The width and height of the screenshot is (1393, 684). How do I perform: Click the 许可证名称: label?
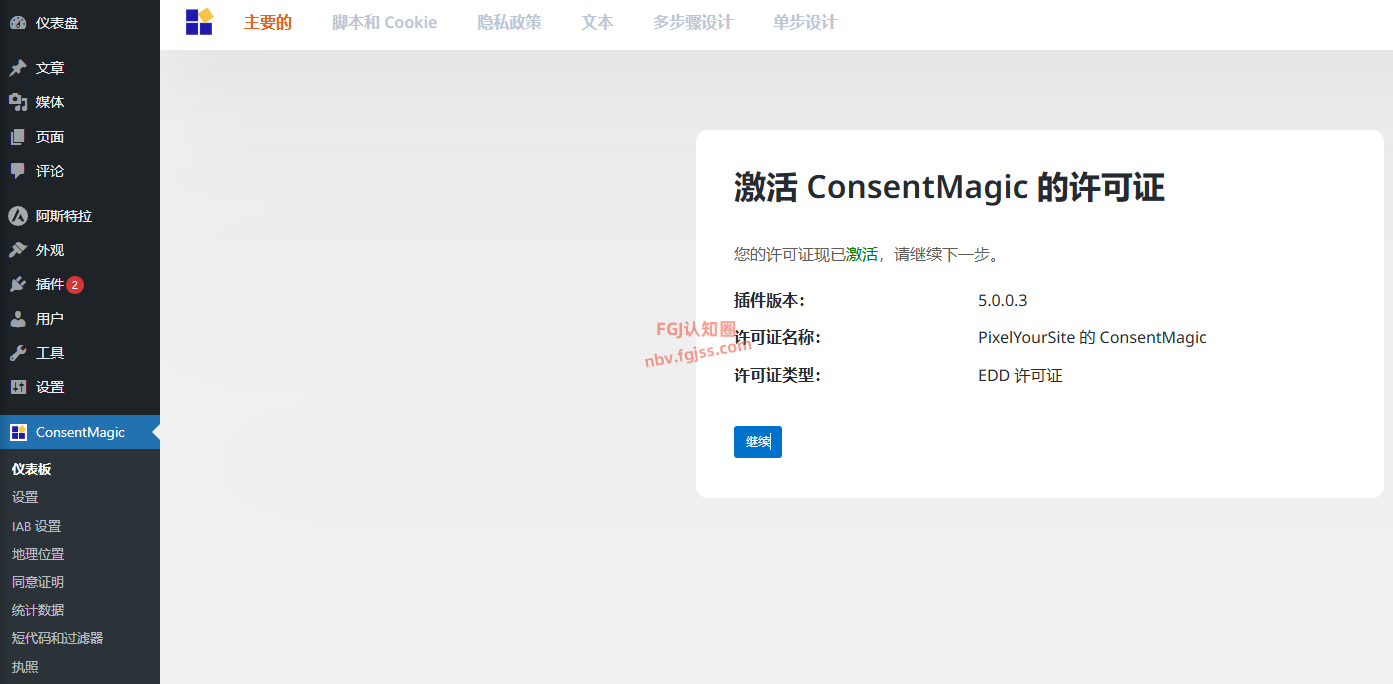coord(778,338)
